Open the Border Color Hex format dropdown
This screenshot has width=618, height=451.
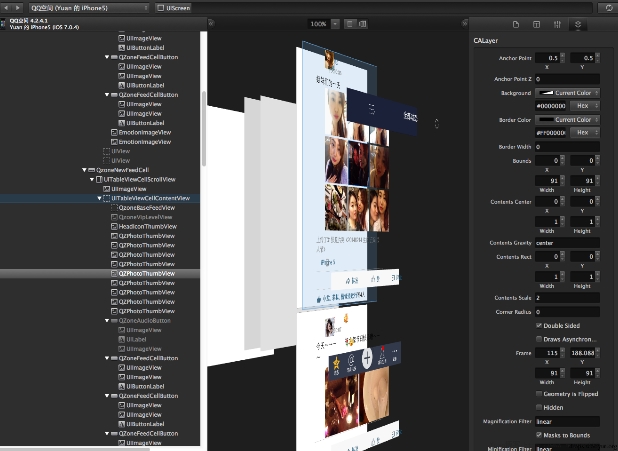580,132
